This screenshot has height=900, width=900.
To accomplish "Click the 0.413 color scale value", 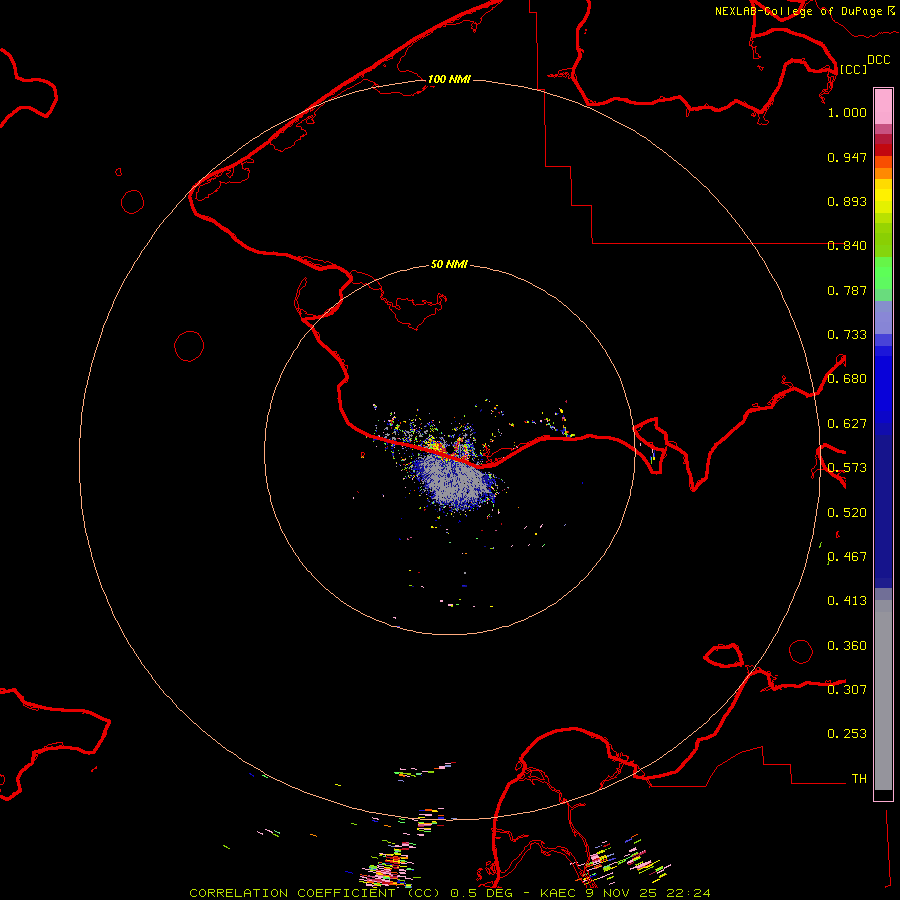I will click(847, 601).
